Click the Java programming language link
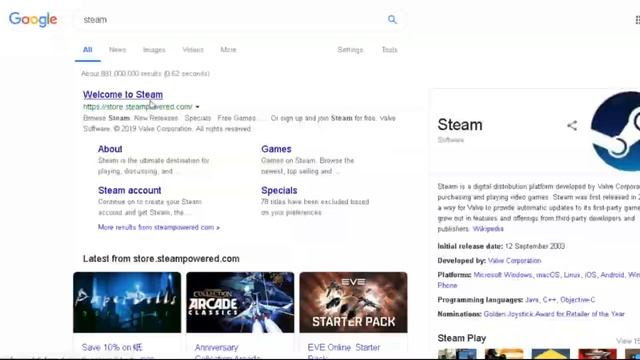The width and height of the screenshot is (640, 360). [532, 300]
